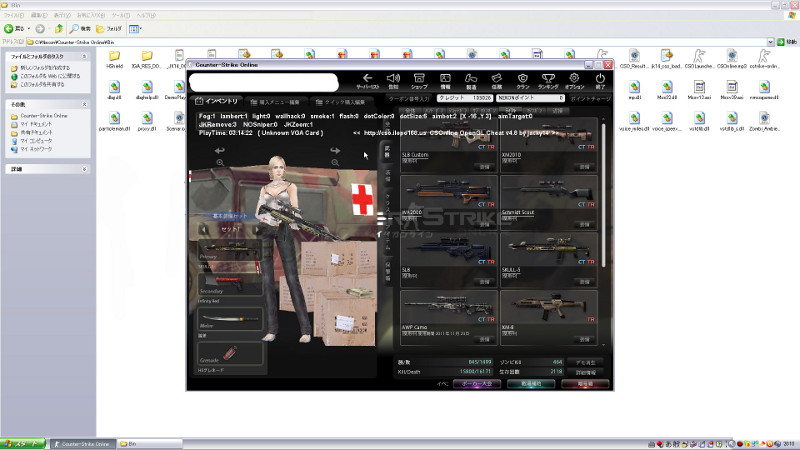Switch to Bin window on taskbar
800x450 pixels.
(x=149, y=444)
